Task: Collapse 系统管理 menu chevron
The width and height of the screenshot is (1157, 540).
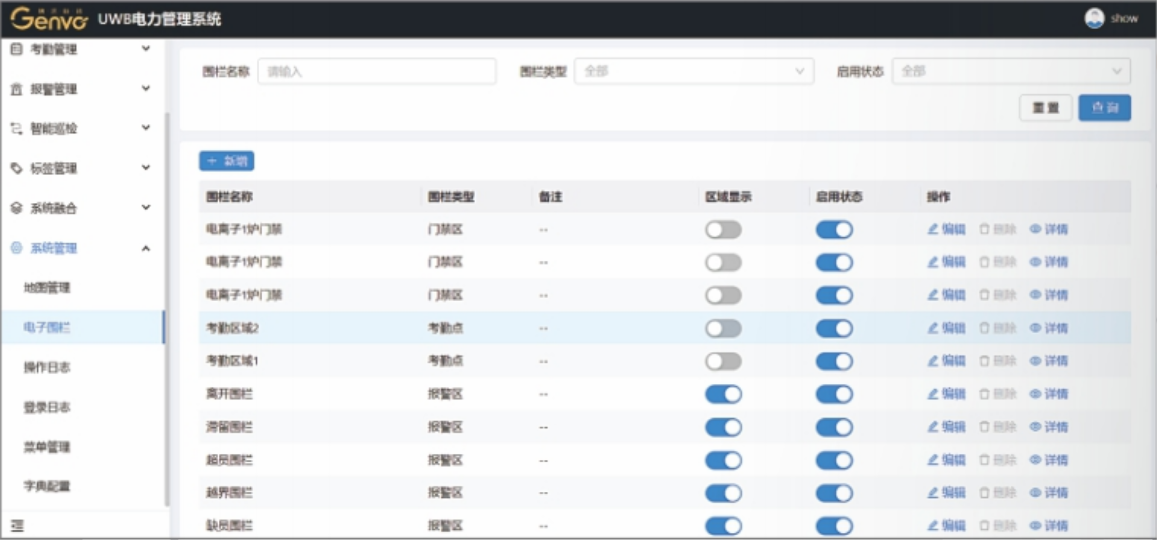Action: (x=145, y=249)
